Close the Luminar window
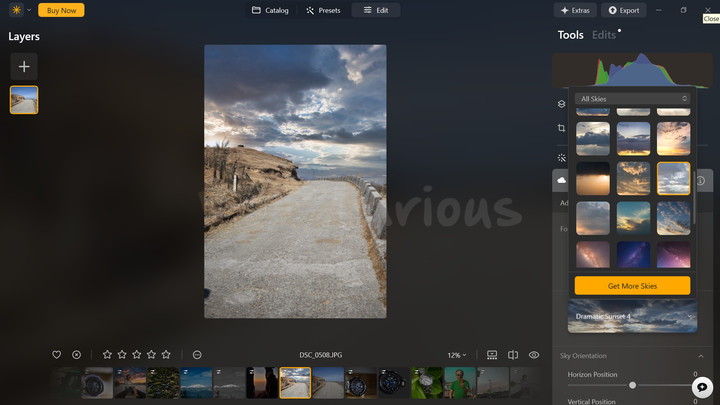720x405 pixels. tap(708, 10)
